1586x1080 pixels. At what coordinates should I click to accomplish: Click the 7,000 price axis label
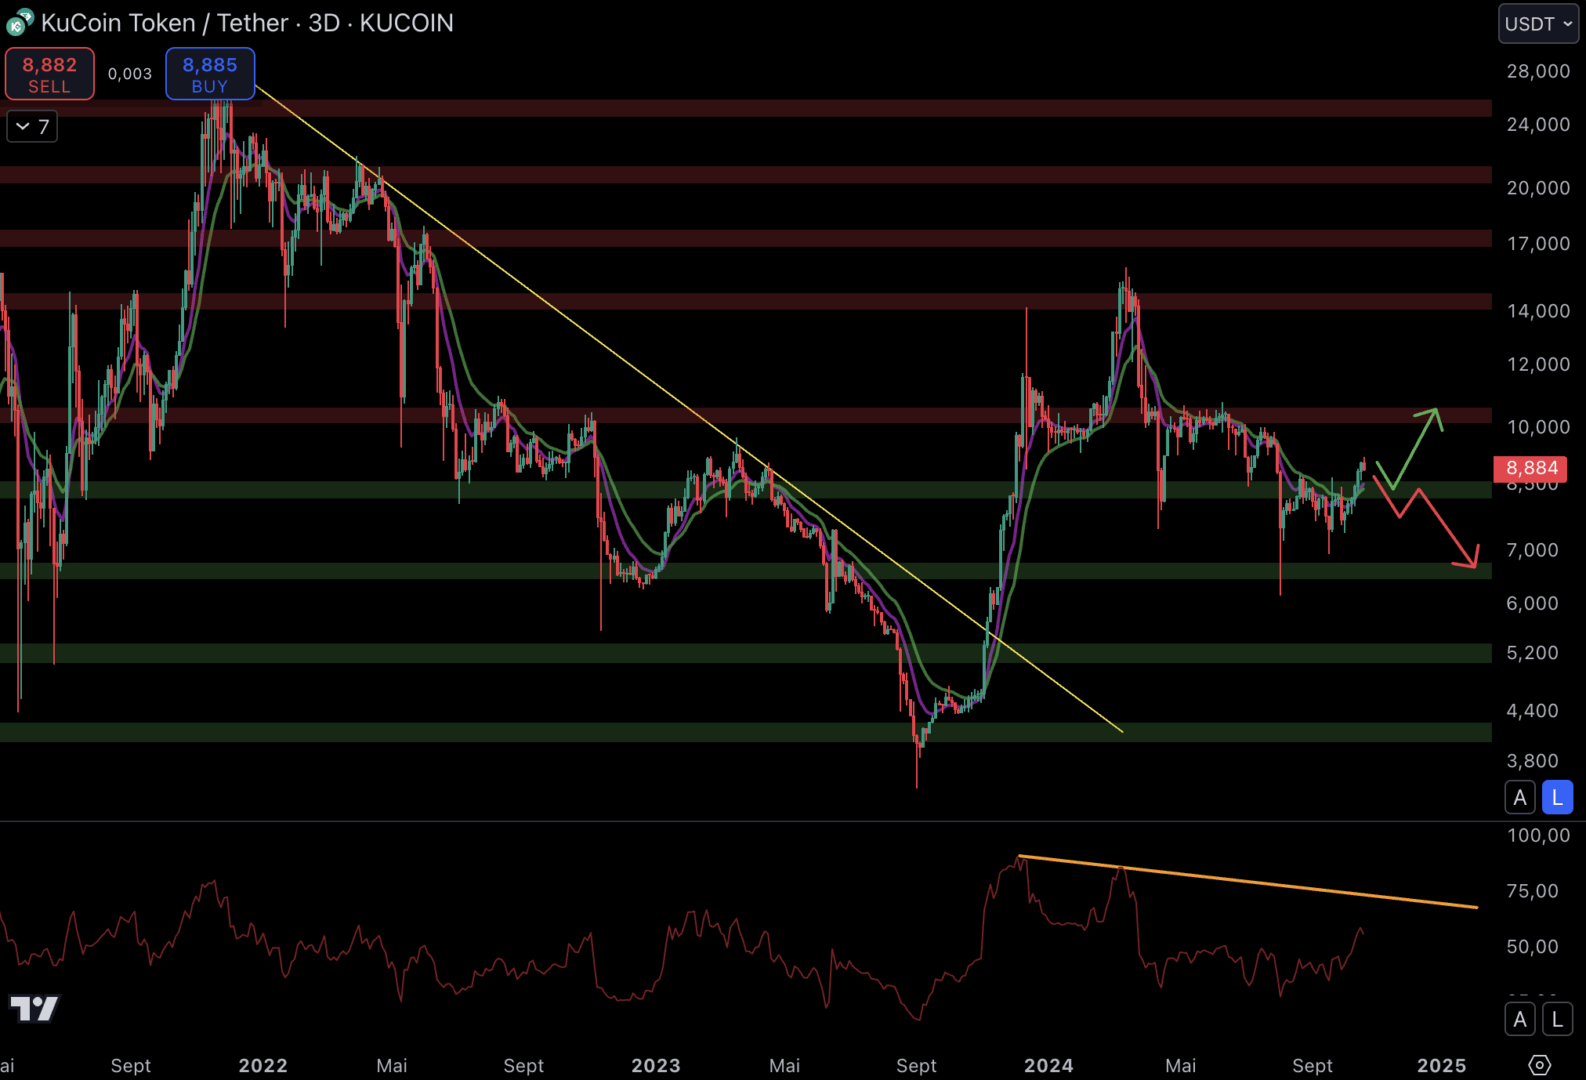pyautogui.click(x=1532, y=550)
